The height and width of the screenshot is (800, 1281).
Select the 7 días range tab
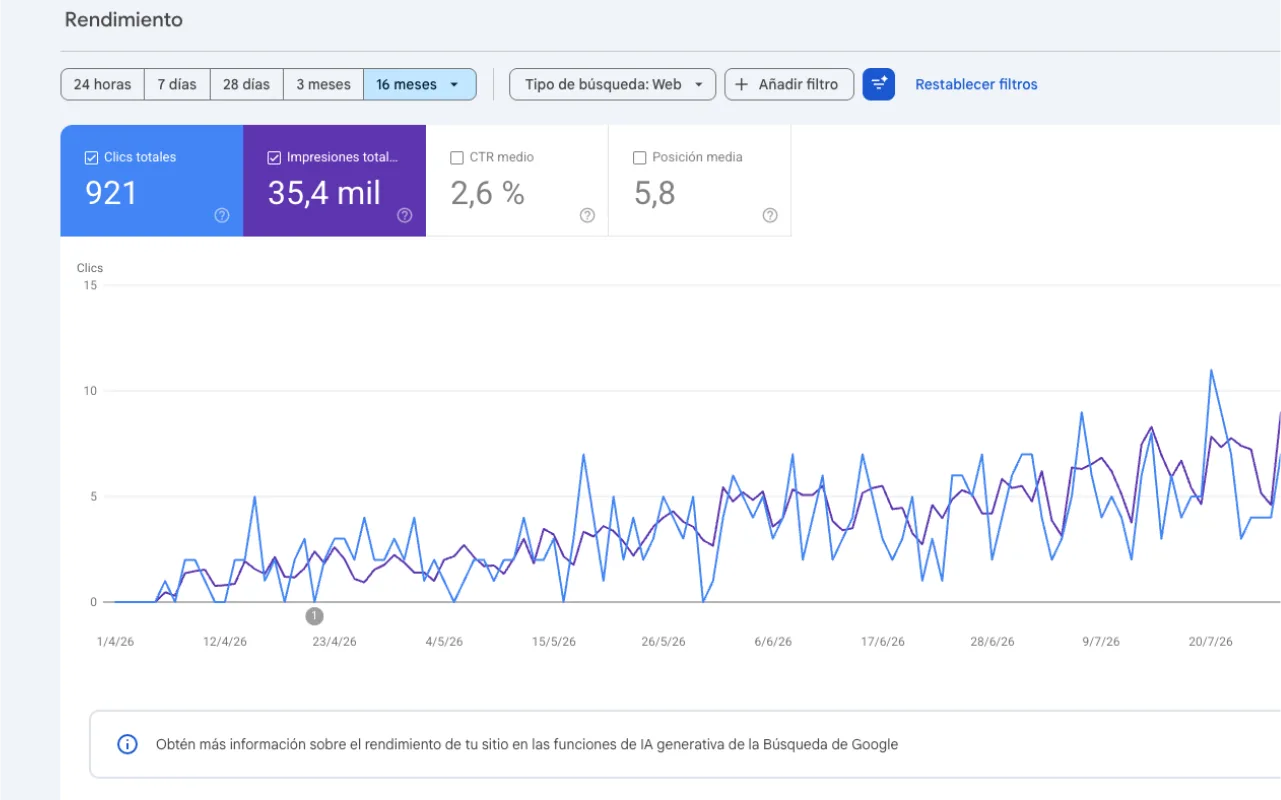pos(177,84)
